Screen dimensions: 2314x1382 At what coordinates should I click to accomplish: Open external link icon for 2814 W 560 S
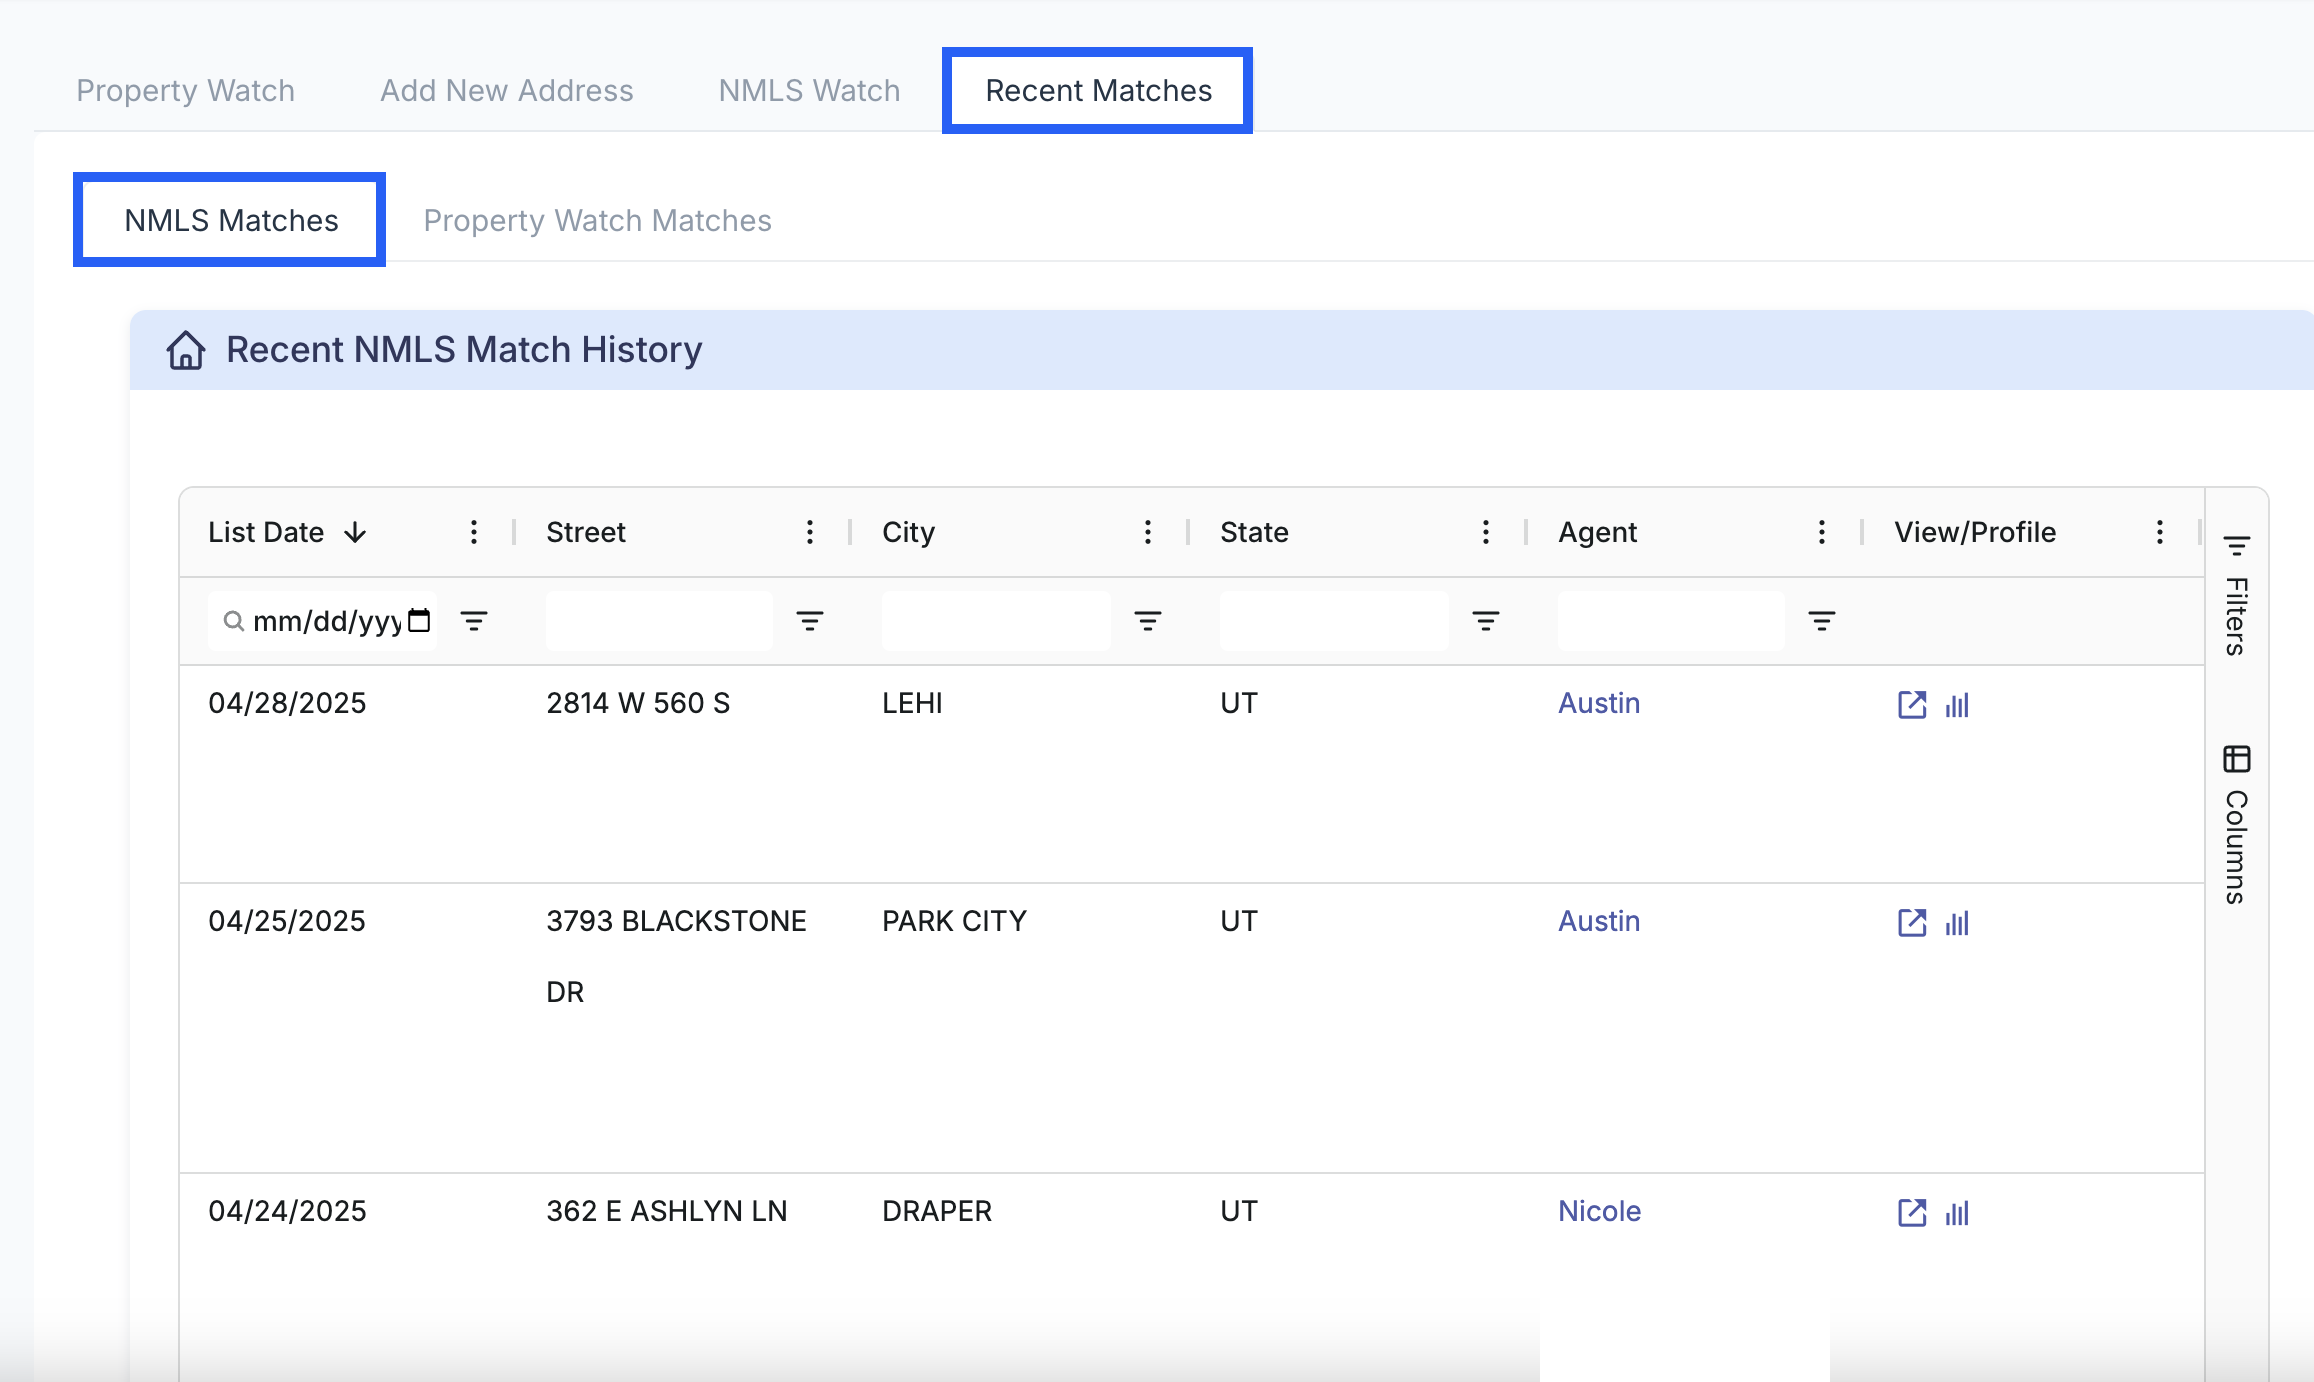click(x=1911, y=704)
